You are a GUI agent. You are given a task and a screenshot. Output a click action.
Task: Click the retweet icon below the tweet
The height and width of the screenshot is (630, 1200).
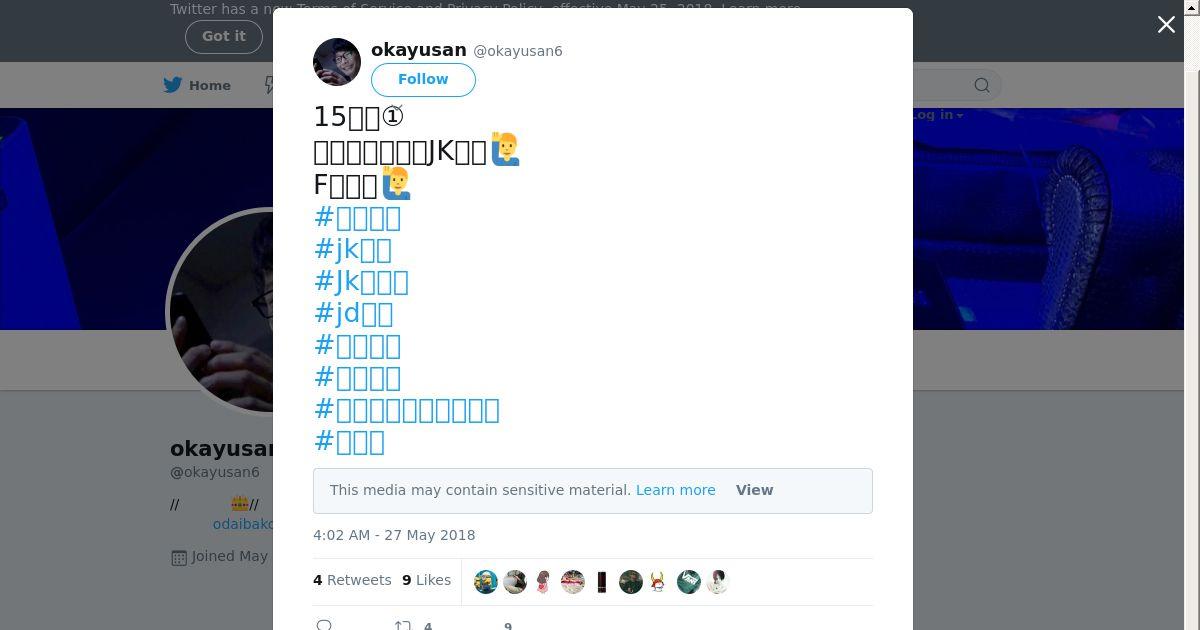402,626
